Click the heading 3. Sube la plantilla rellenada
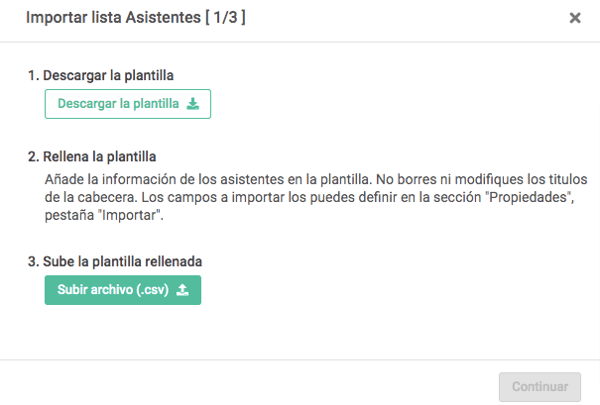The height and width of the screenshot is (405, 600). point(115,261)
